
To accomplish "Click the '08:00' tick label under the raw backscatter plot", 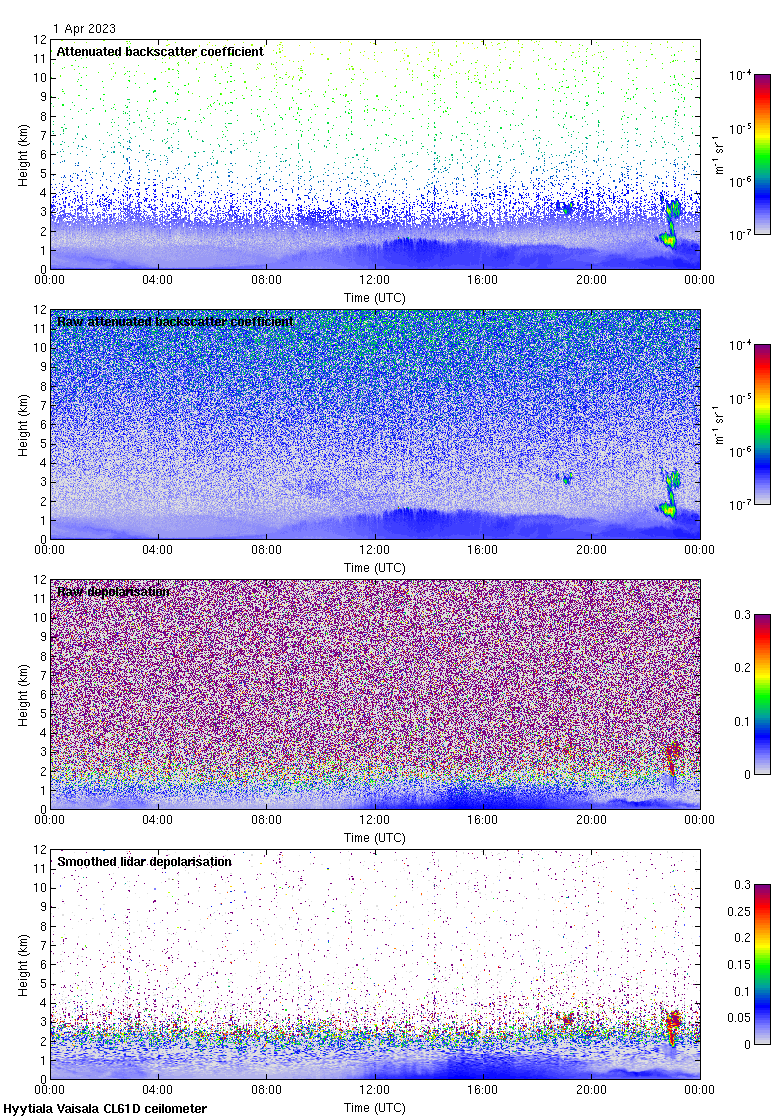I will pos(266,550).
